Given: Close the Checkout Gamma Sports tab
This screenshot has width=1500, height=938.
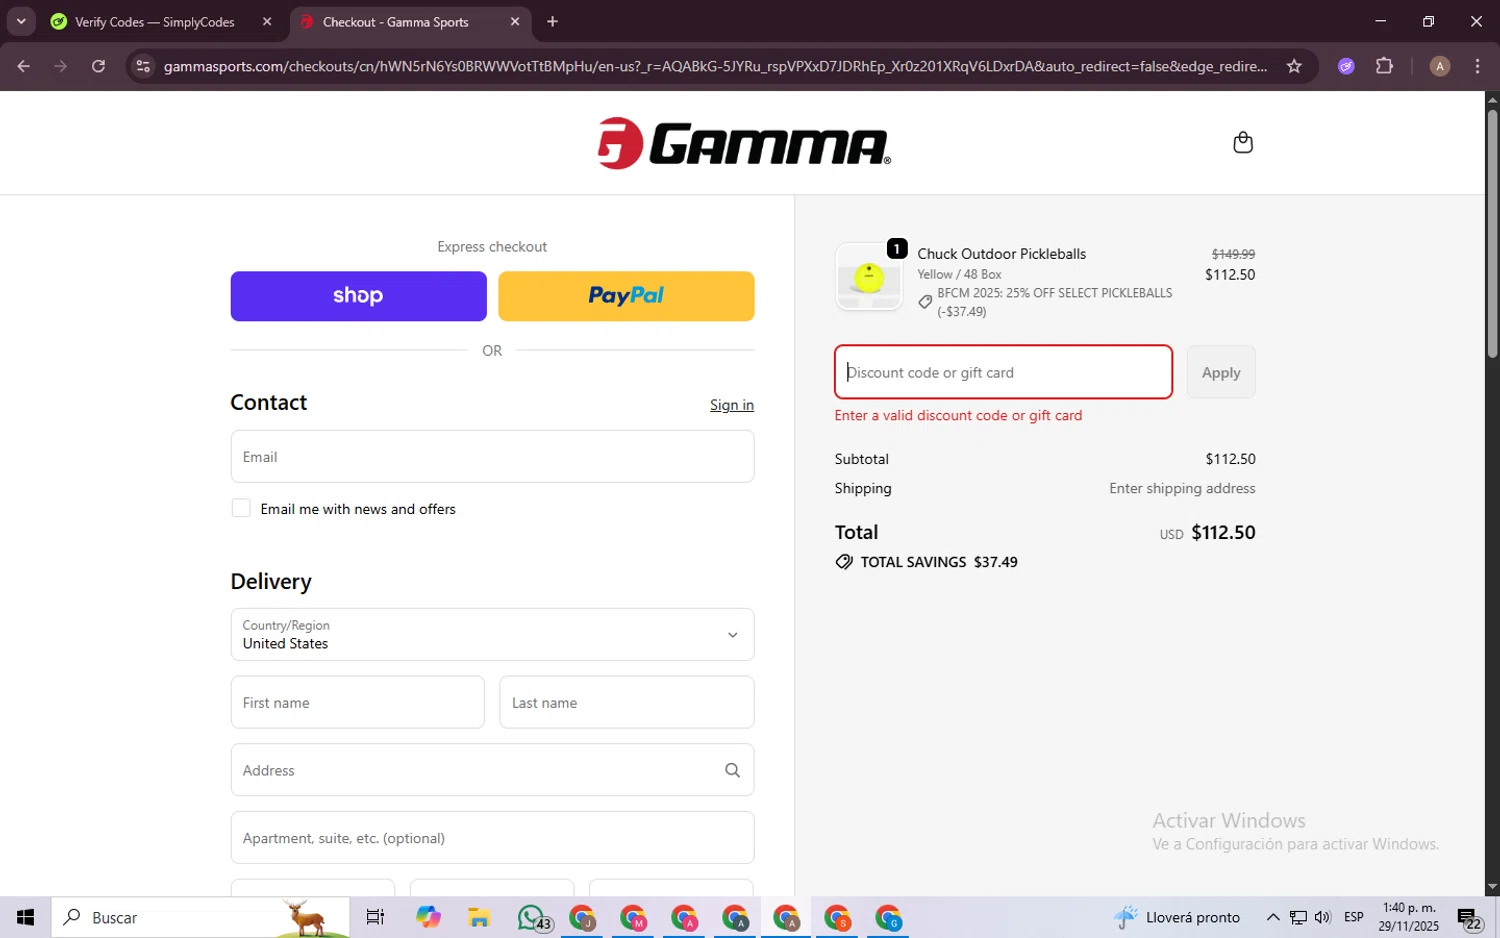Looking at the screenshot, I should [515, 21].
